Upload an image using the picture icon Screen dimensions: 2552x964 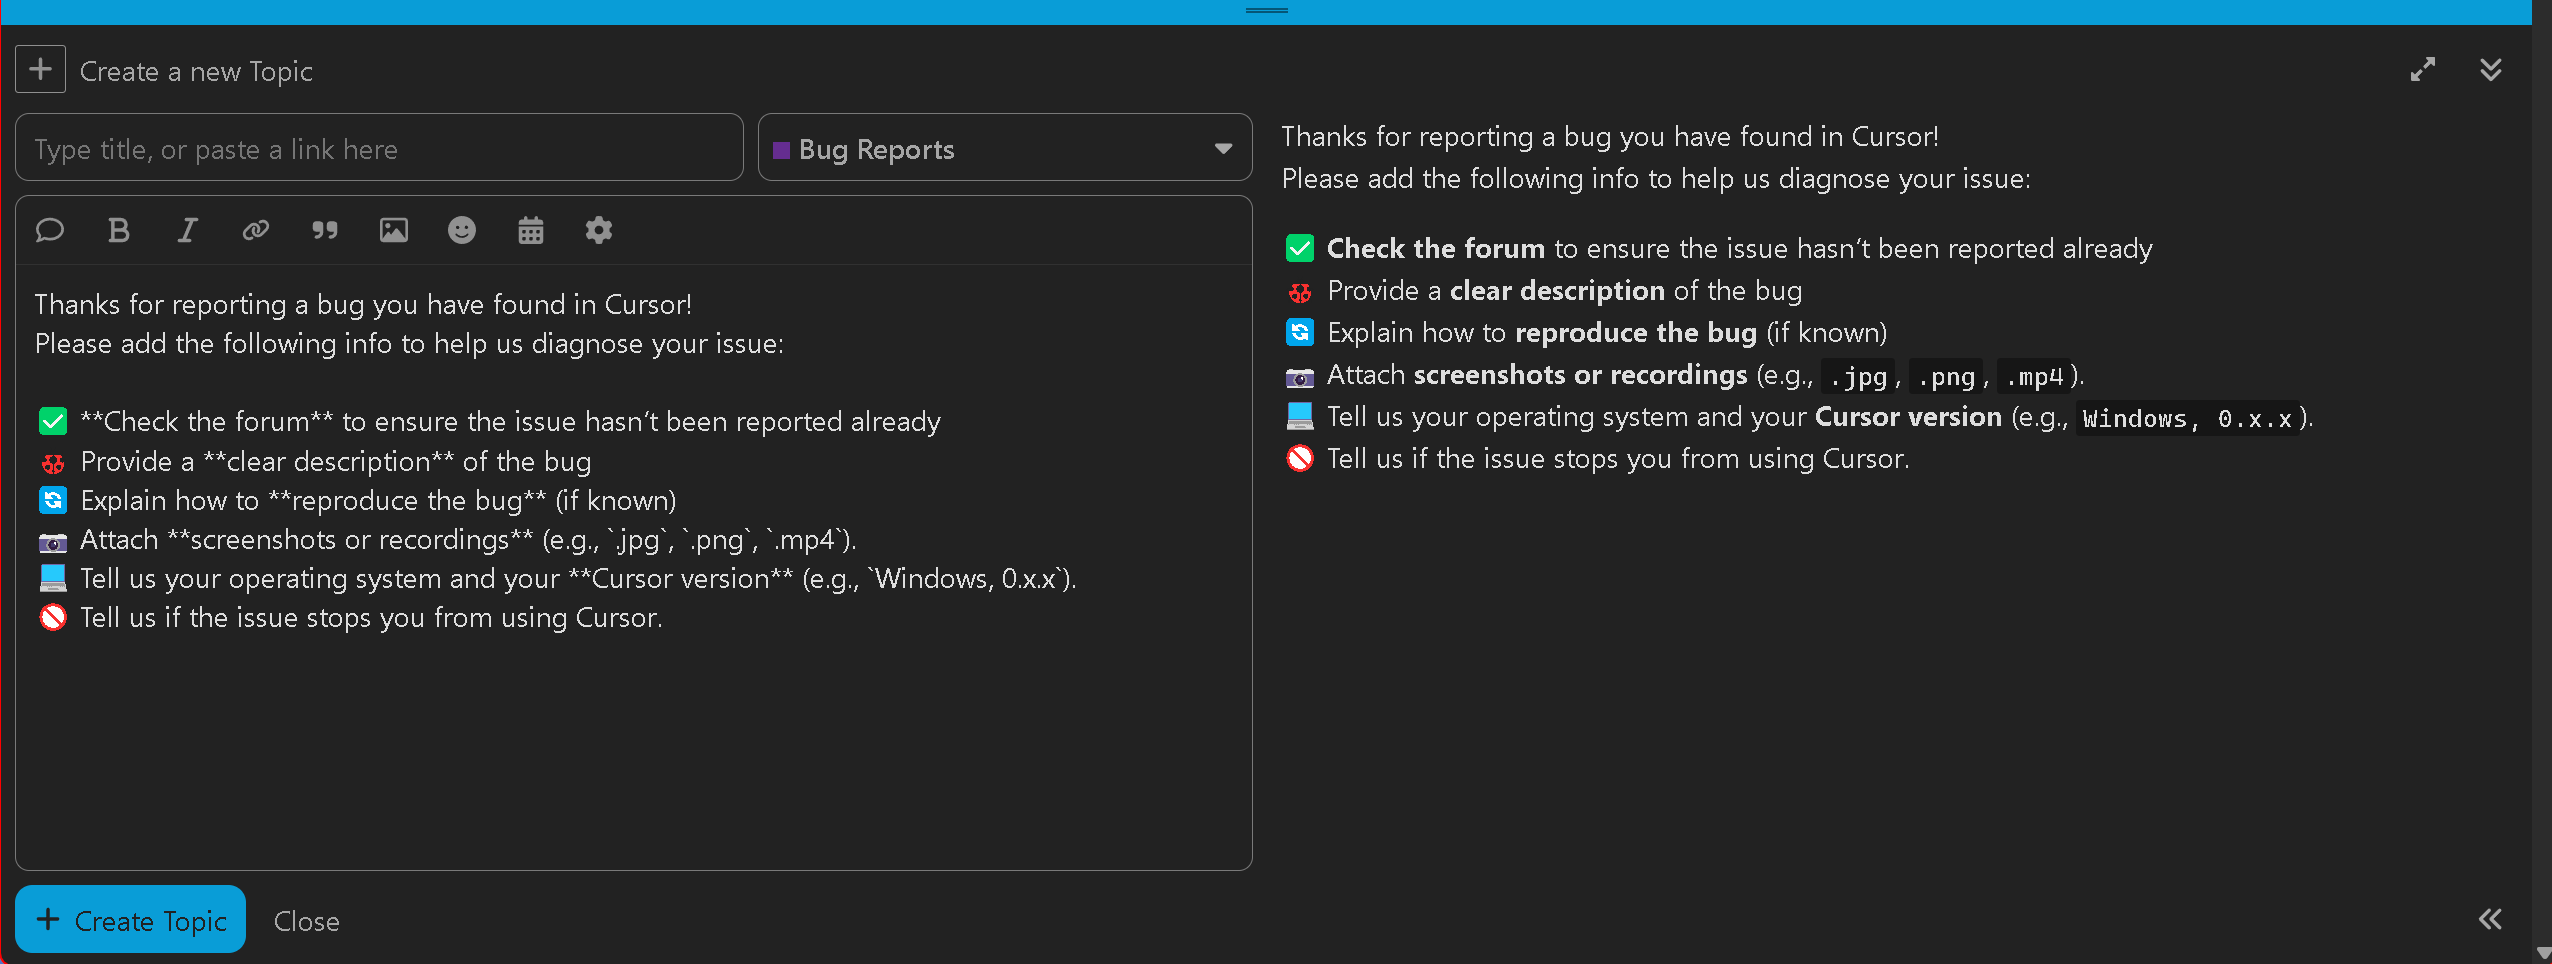[394, 231]
